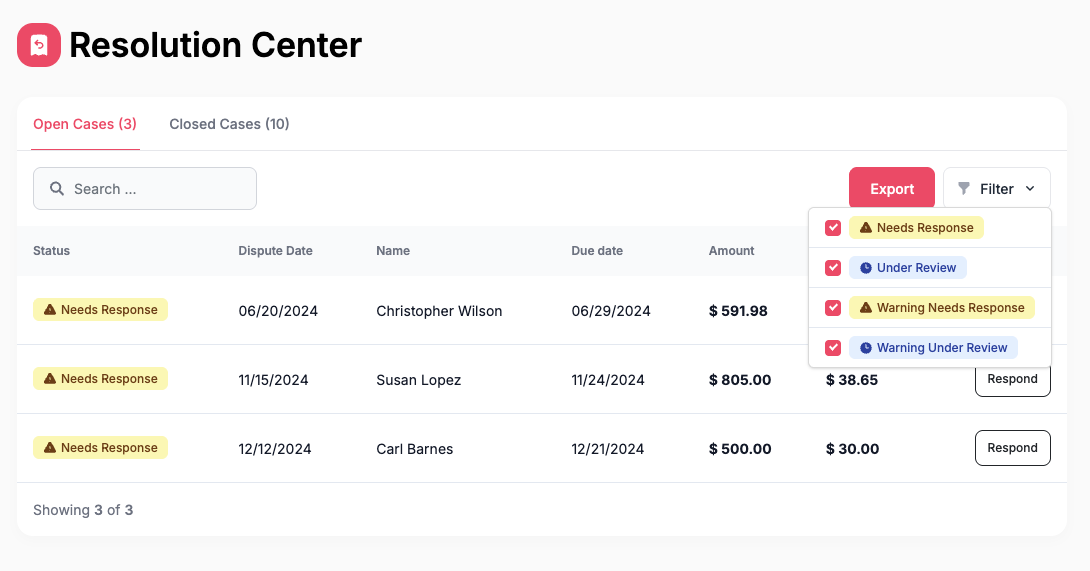Click the magnifying glass search icon

57,188
